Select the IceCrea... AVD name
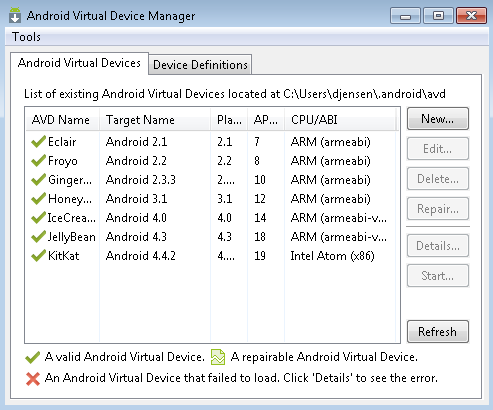 point(72,218)
